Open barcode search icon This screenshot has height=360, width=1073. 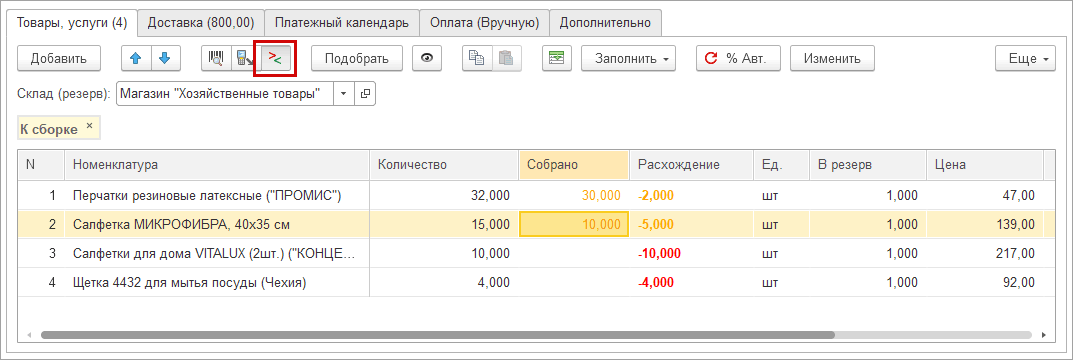216,58
